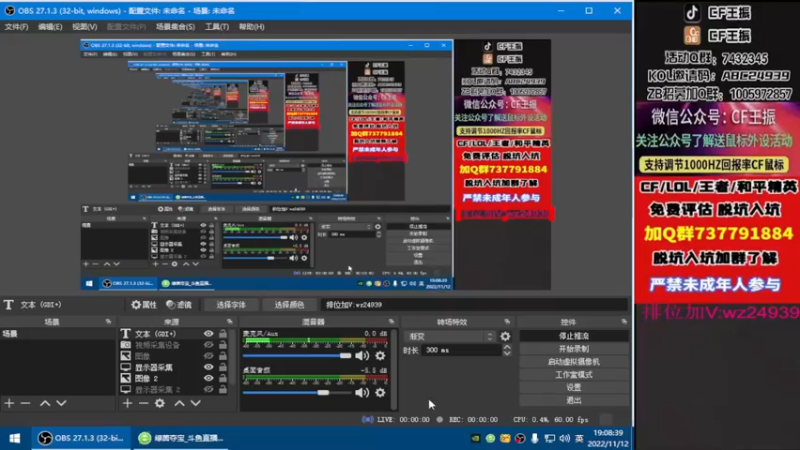Hide the 图像 2 source eye icon

tap(208, 378)
